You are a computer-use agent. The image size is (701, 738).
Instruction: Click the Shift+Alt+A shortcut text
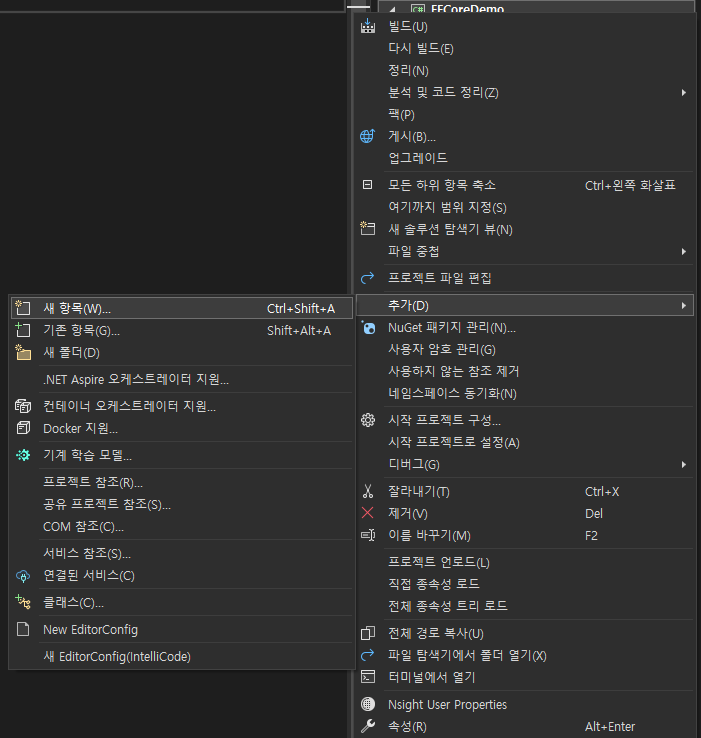(x=299, y=330)
